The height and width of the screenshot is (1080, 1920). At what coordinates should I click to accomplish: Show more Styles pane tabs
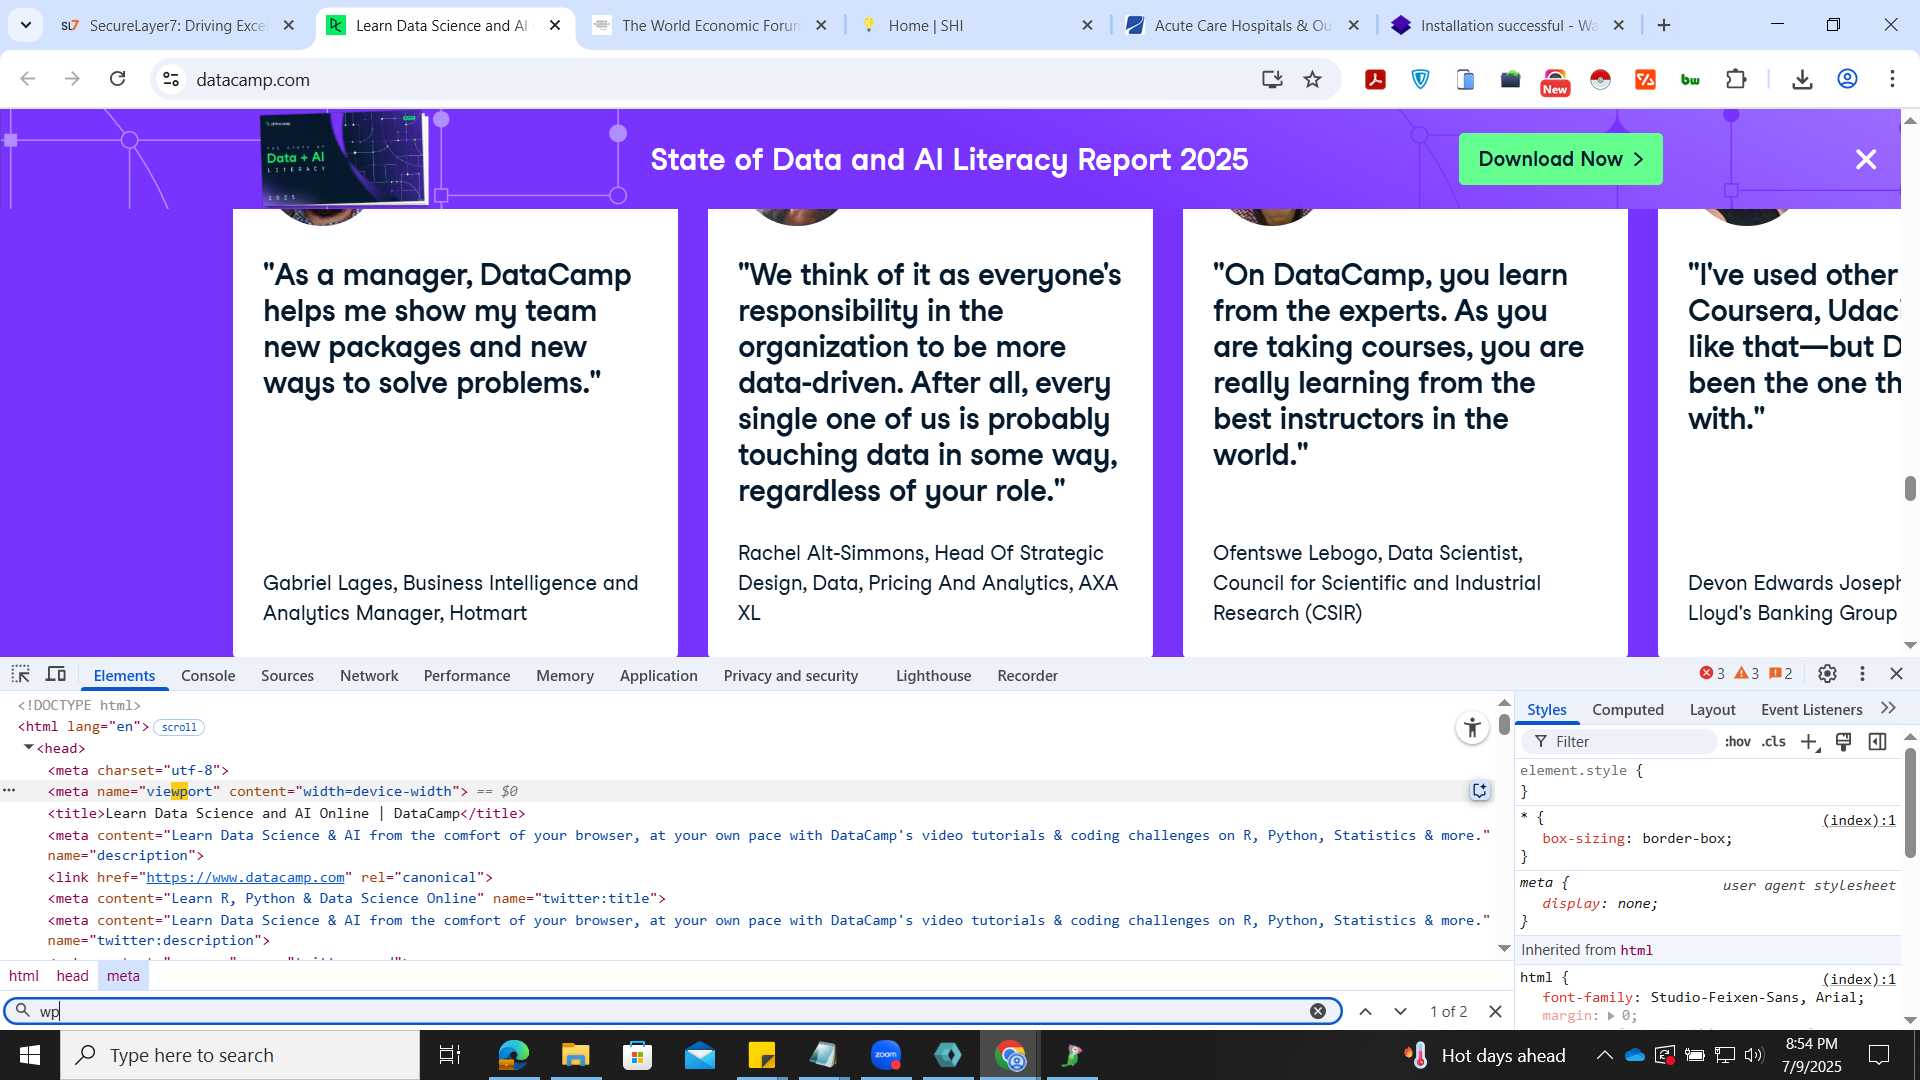coord(1888,709)
